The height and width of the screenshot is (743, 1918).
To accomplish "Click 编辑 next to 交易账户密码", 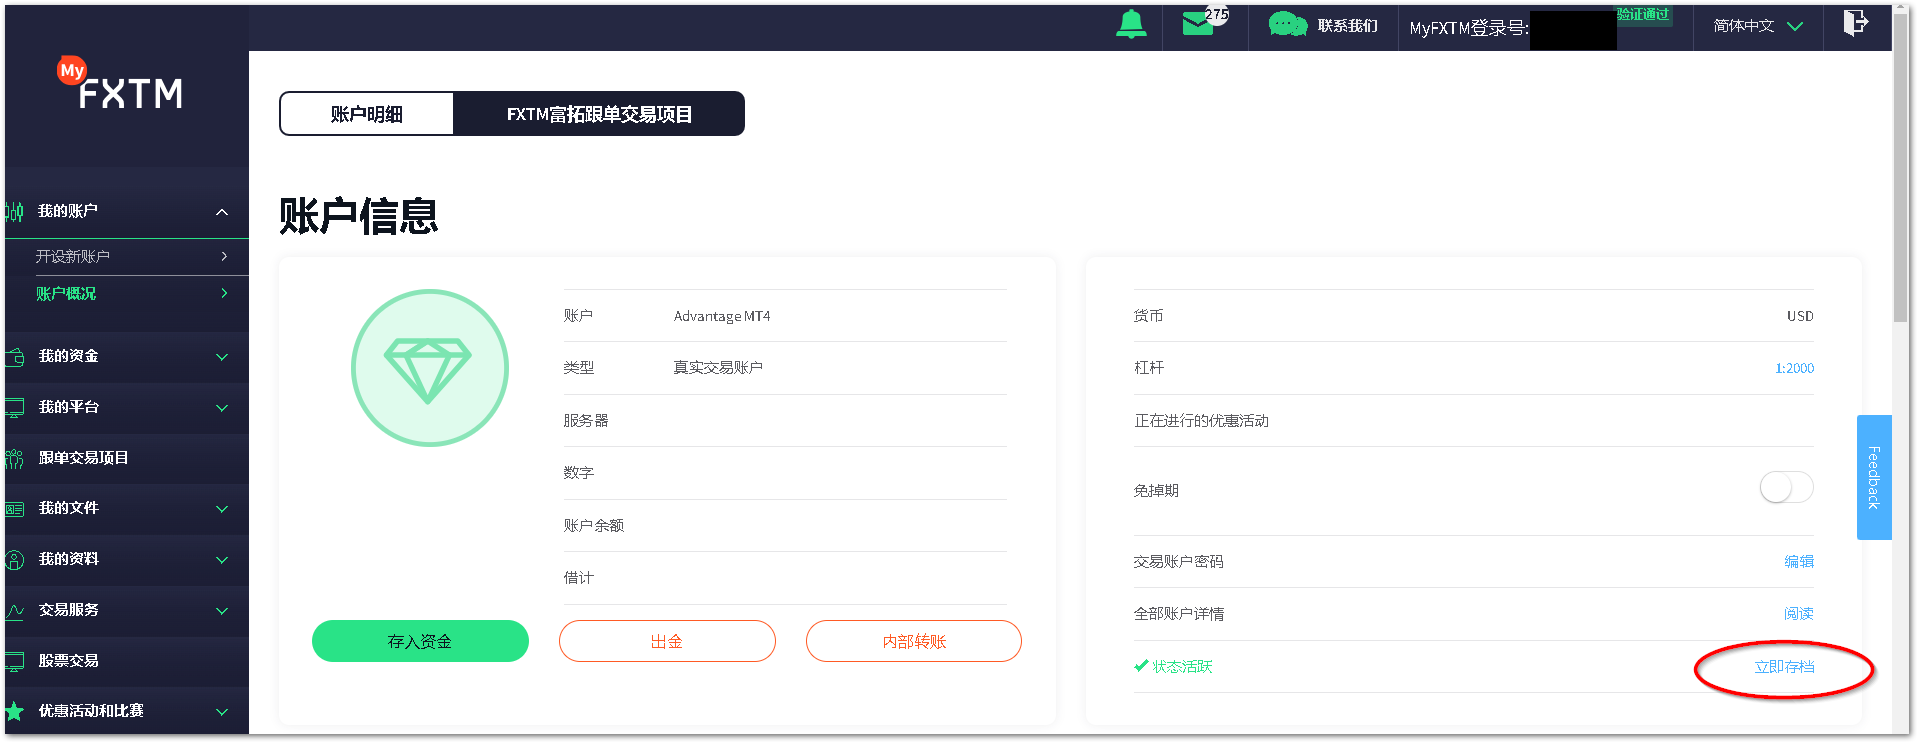I will click(1799, 562).
